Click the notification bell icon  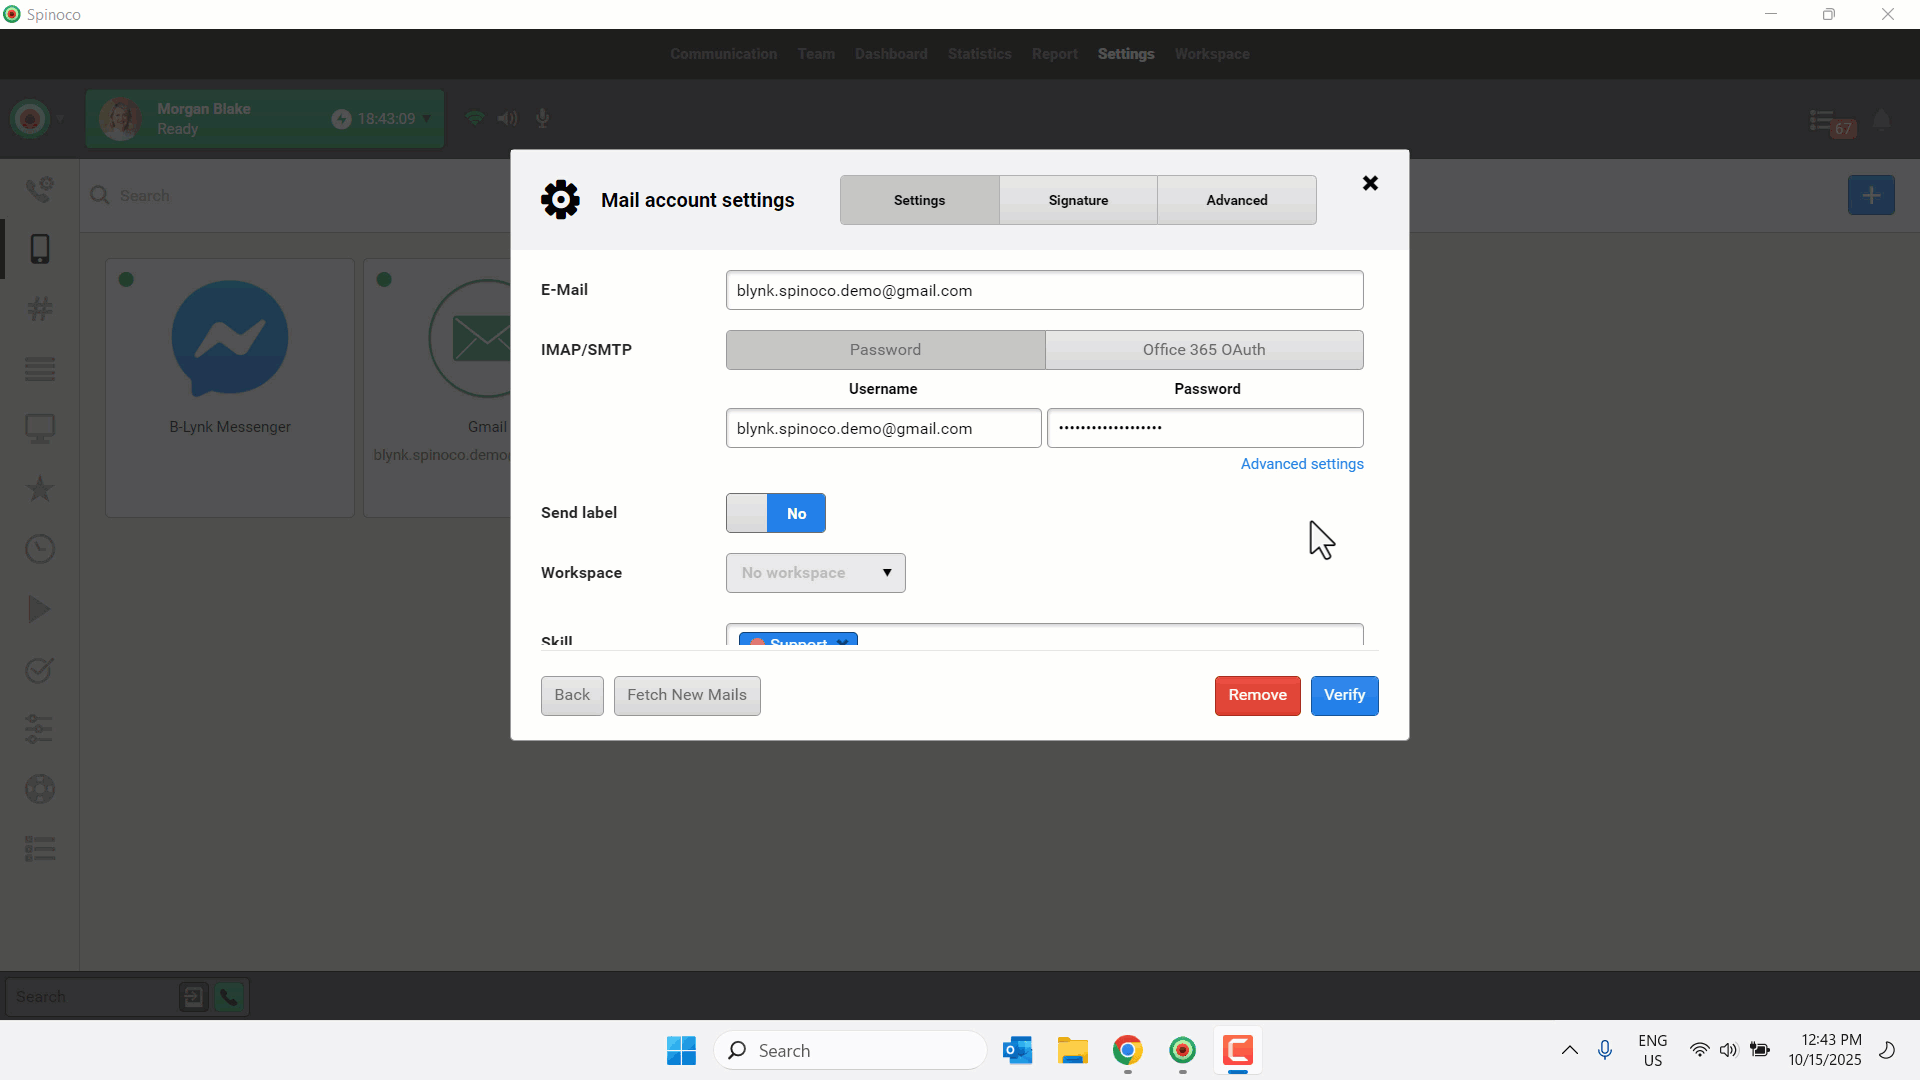(1881, 121)
